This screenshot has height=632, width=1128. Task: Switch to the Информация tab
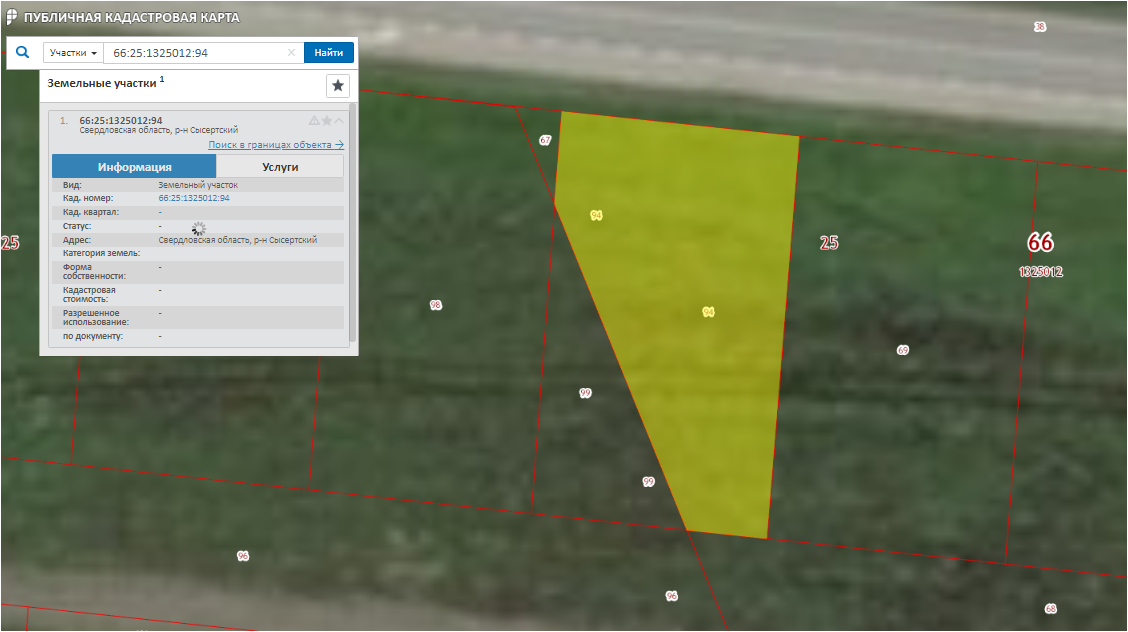pos(134,167)
